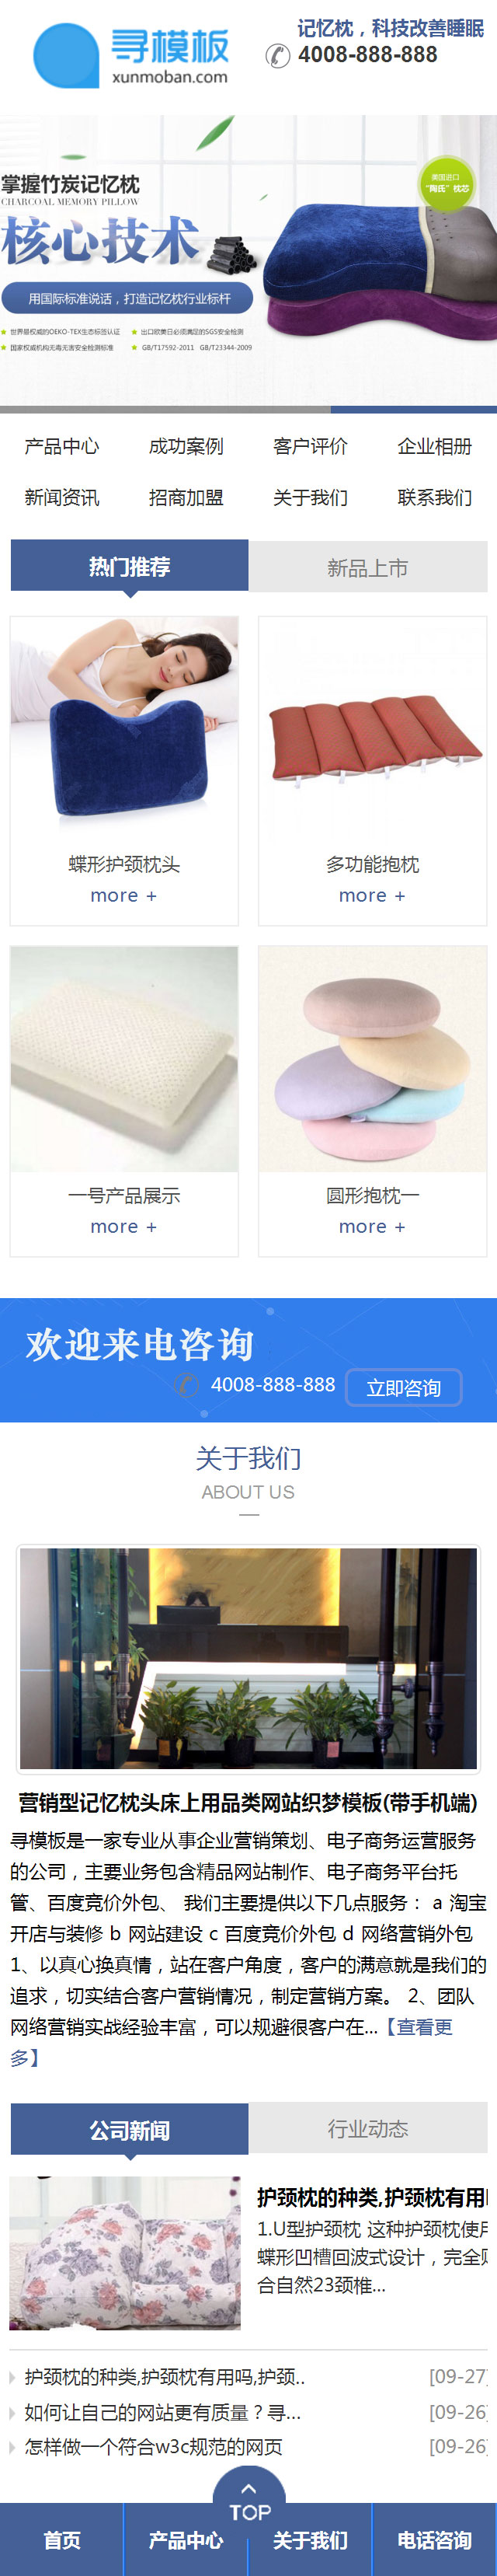Switch to the 新品上市 tab
Viewport: 497px width, 2576px height.
368,567
